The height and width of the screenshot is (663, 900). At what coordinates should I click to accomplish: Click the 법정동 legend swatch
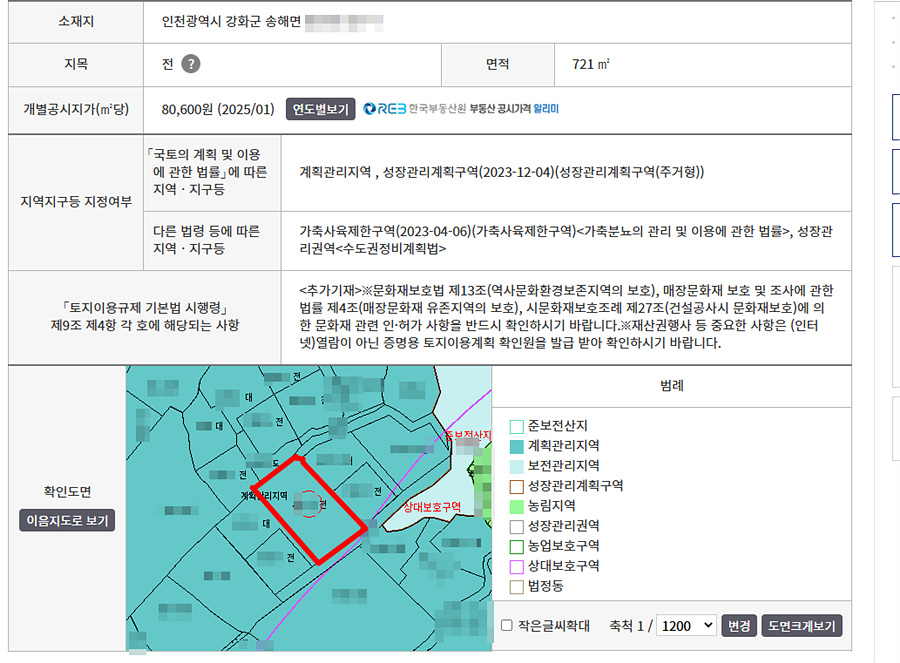[517, 587]
